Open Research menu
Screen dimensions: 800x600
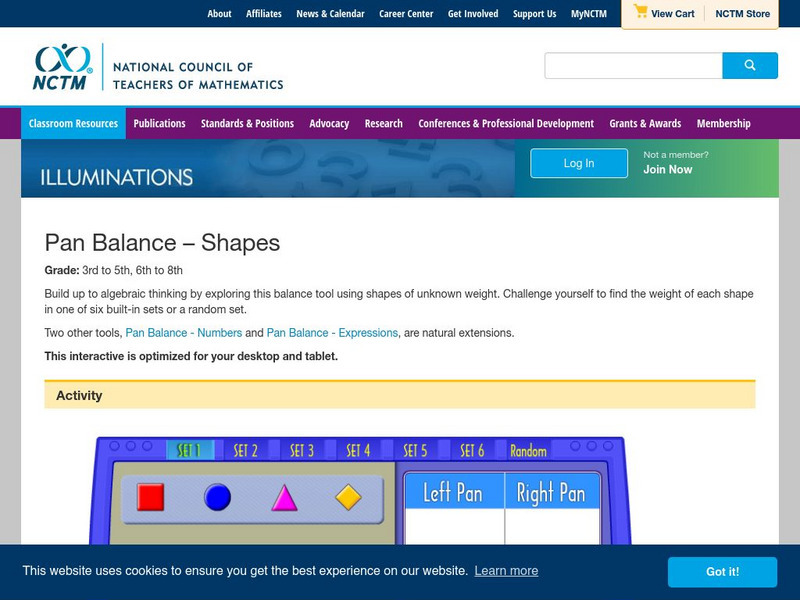click(x=384, y=123)
